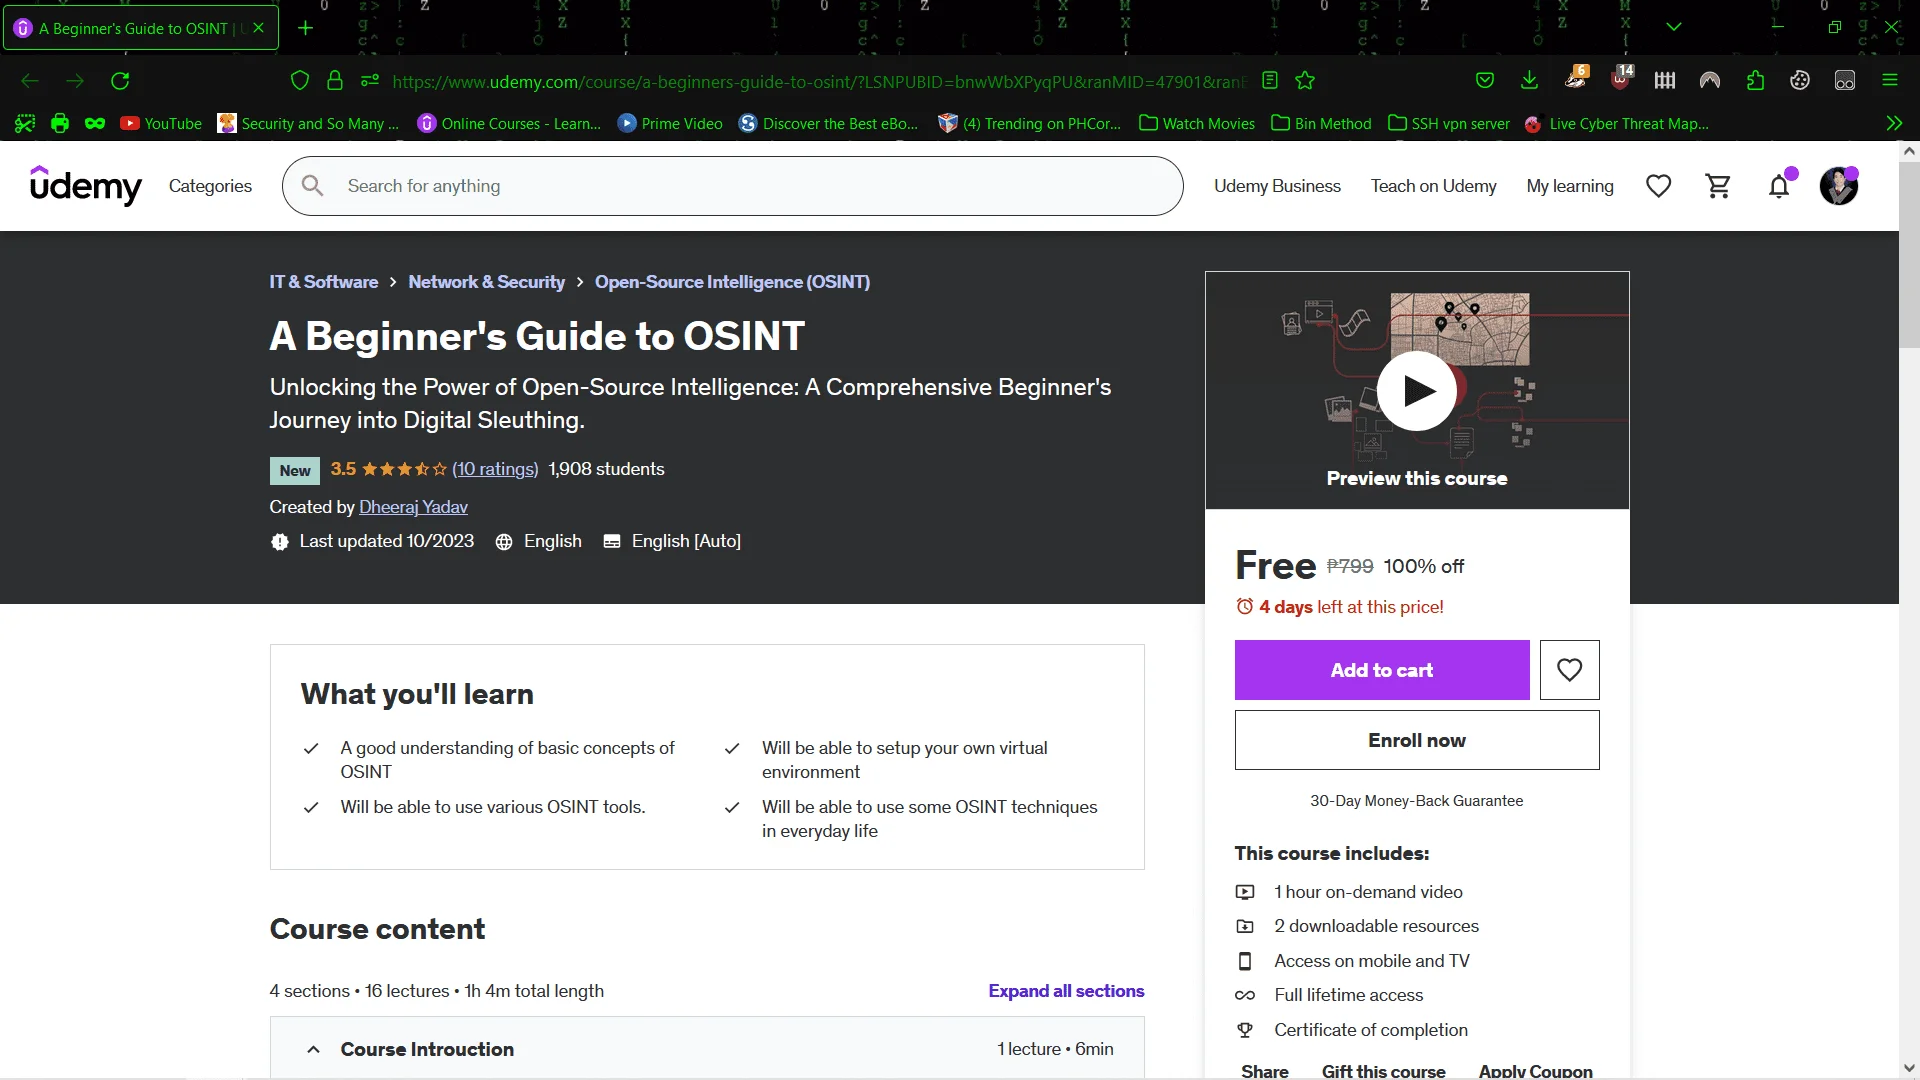Open the list all tabs dropdown arrow
The width and height of the screenshot is (1920, 1080).
coord(1674,27)
